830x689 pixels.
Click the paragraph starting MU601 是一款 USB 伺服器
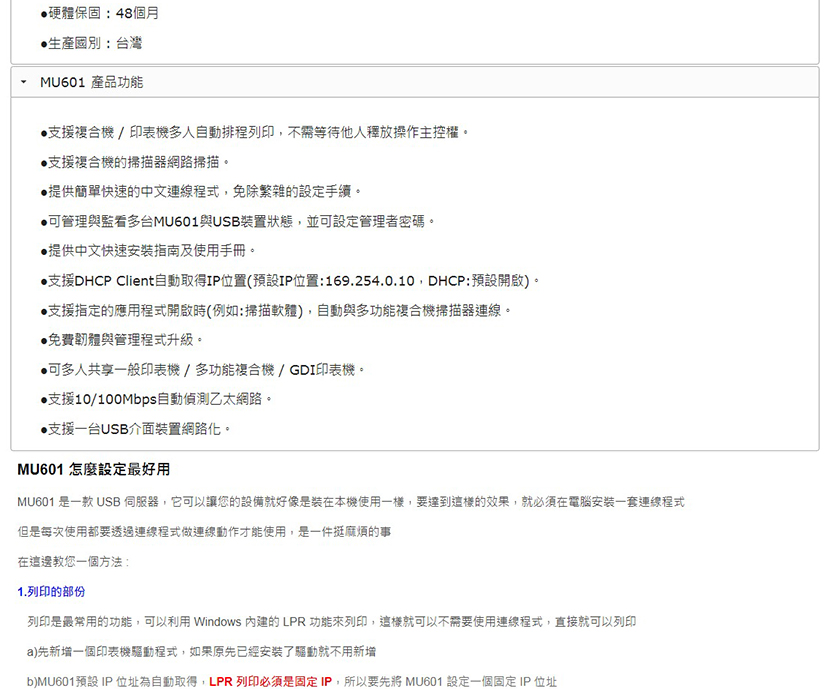tap(351, 502)
